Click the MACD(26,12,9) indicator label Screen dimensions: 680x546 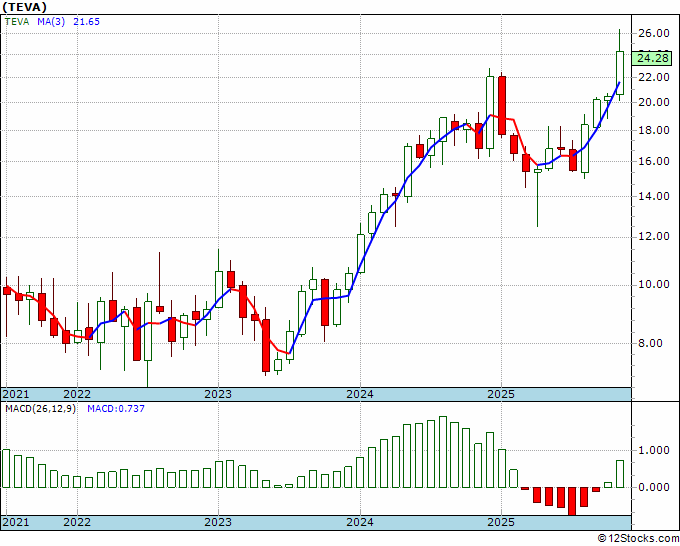pos(40,409)
